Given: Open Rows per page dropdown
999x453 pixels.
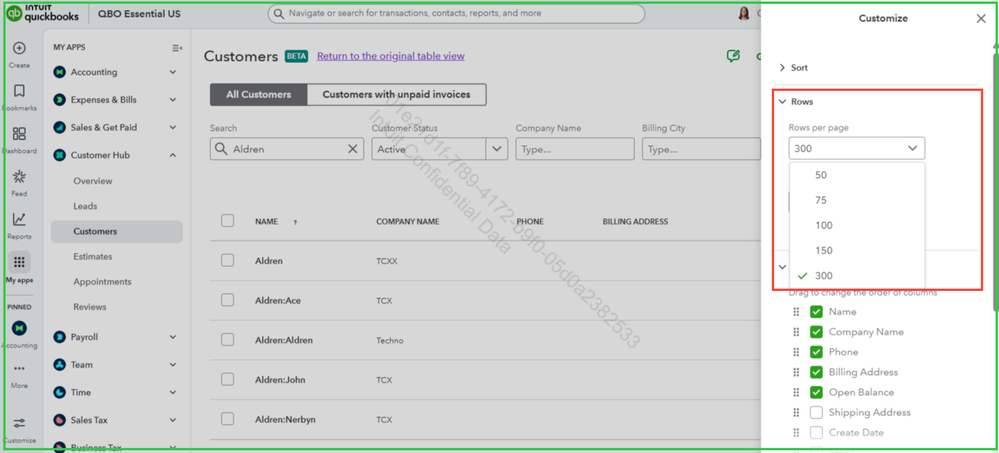Looking at the screenshot, I should pos(856,148).
